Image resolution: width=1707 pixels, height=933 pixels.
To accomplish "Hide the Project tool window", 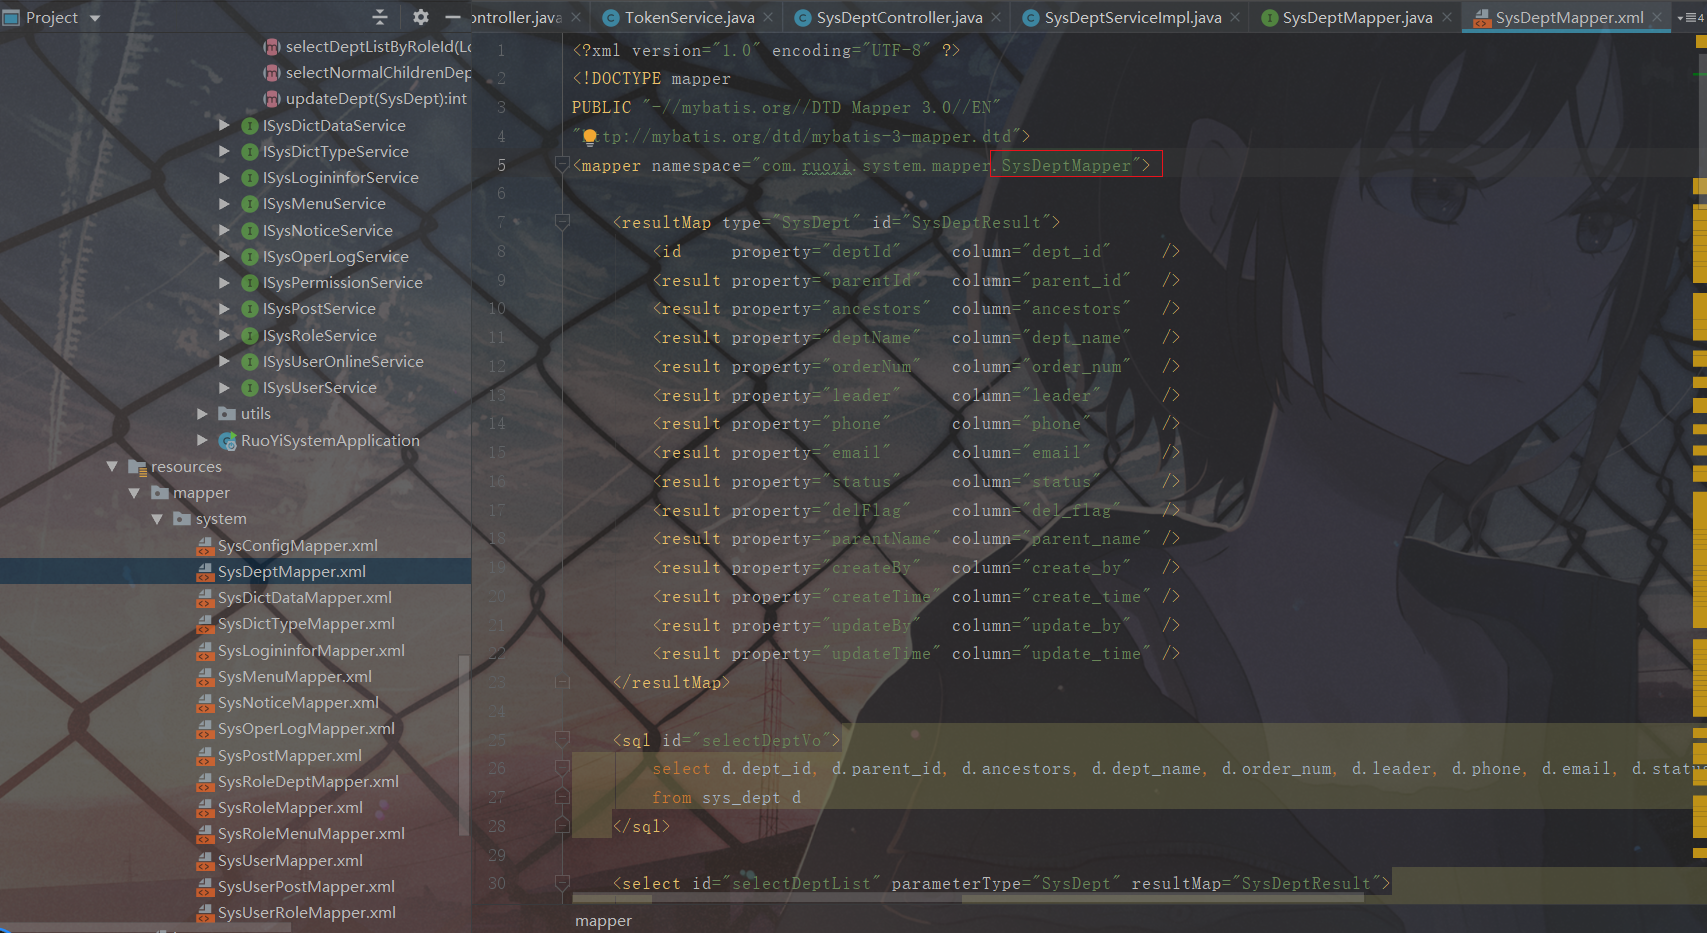I will [x=453, y=17].
